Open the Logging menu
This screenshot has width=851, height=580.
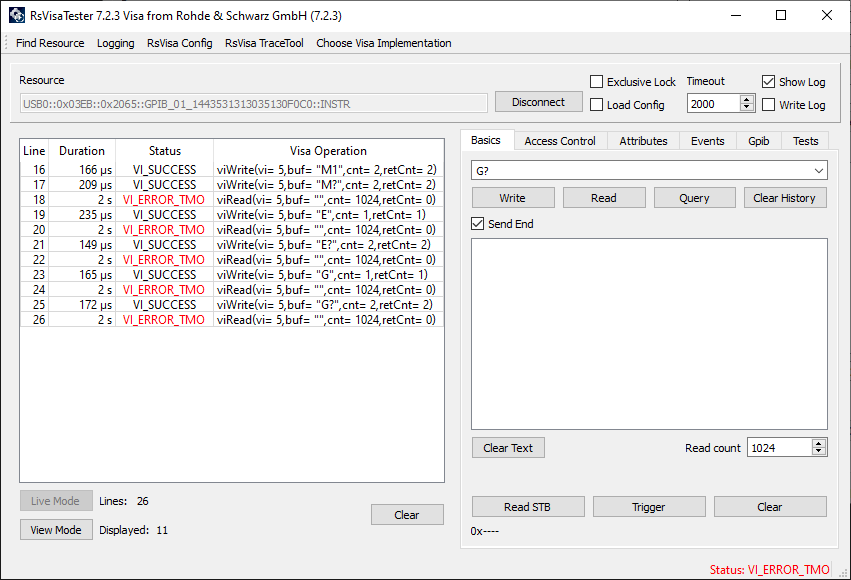click(x=116, y=43)
